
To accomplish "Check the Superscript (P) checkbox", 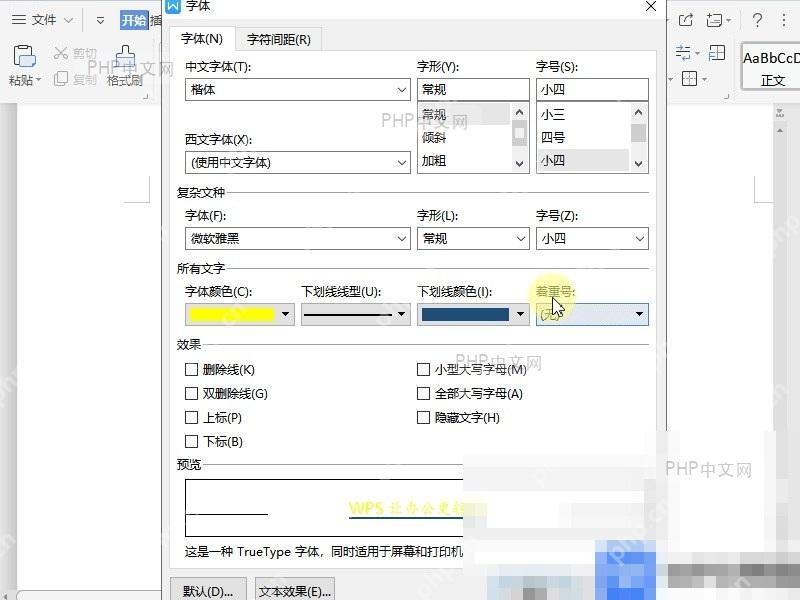I will click(x=191, y=417).
